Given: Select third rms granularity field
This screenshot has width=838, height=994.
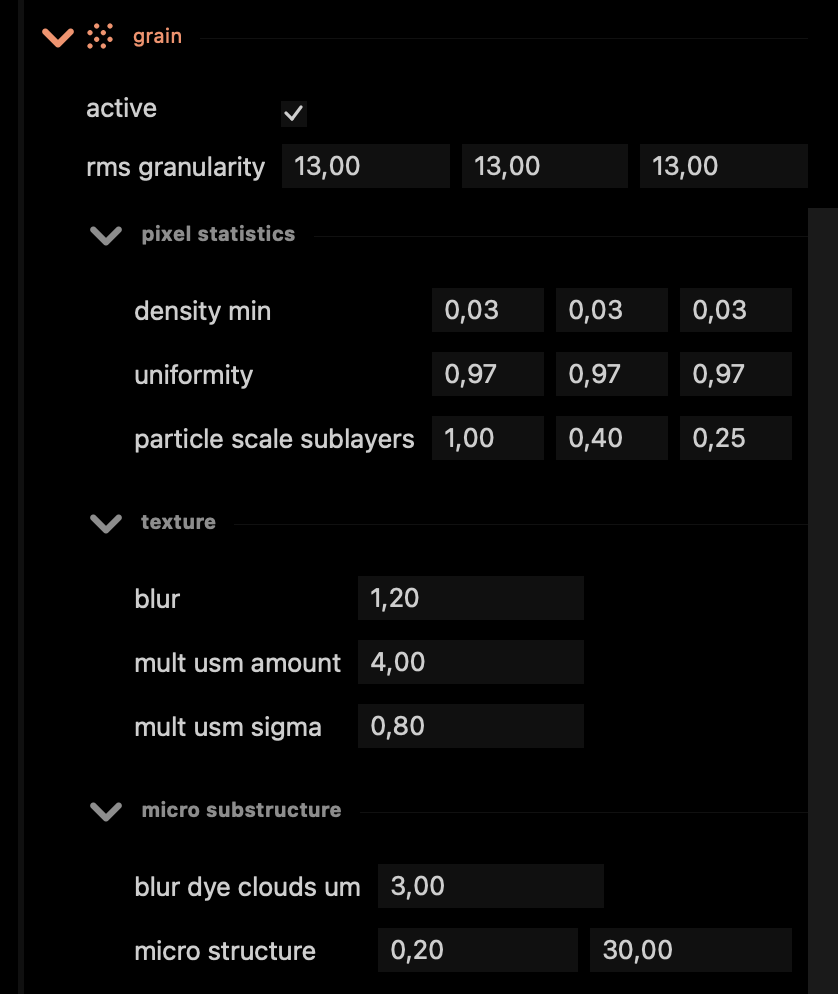Looking at the screenshot, I should tap(723, 166).
